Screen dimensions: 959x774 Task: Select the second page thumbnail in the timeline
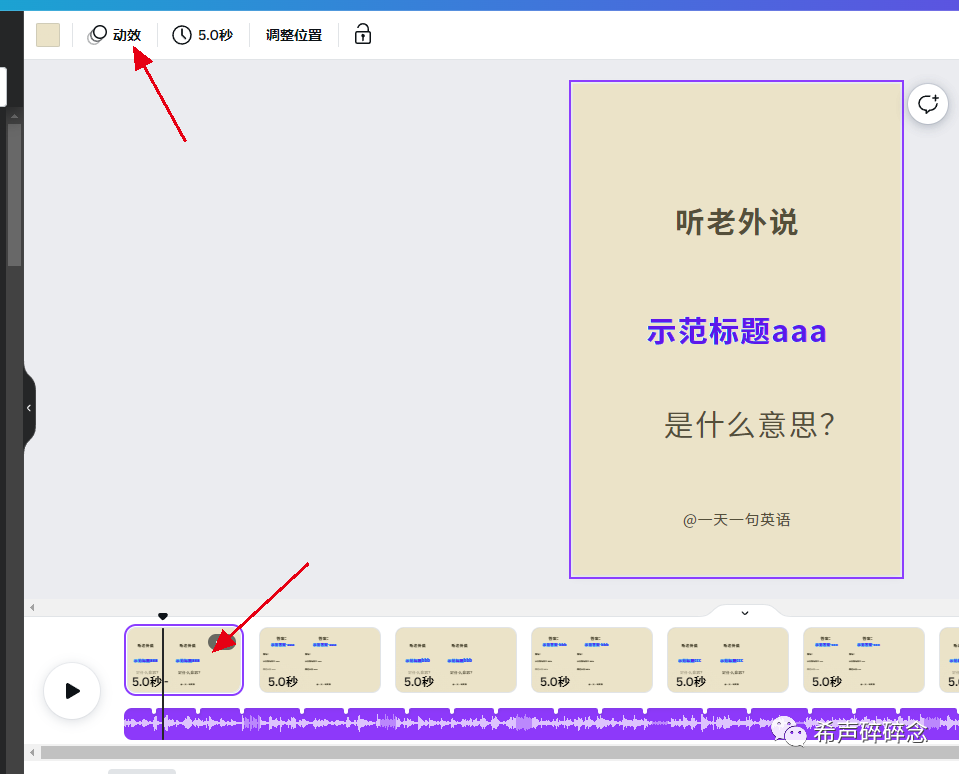319,660
